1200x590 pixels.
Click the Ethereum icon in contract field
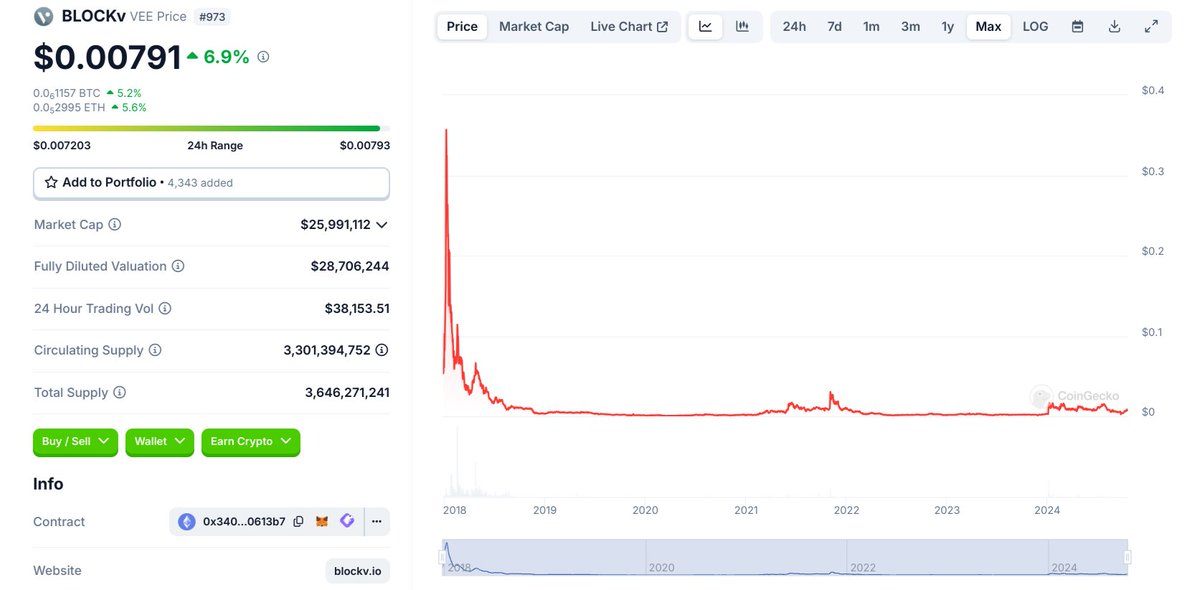tap(187, 522)
